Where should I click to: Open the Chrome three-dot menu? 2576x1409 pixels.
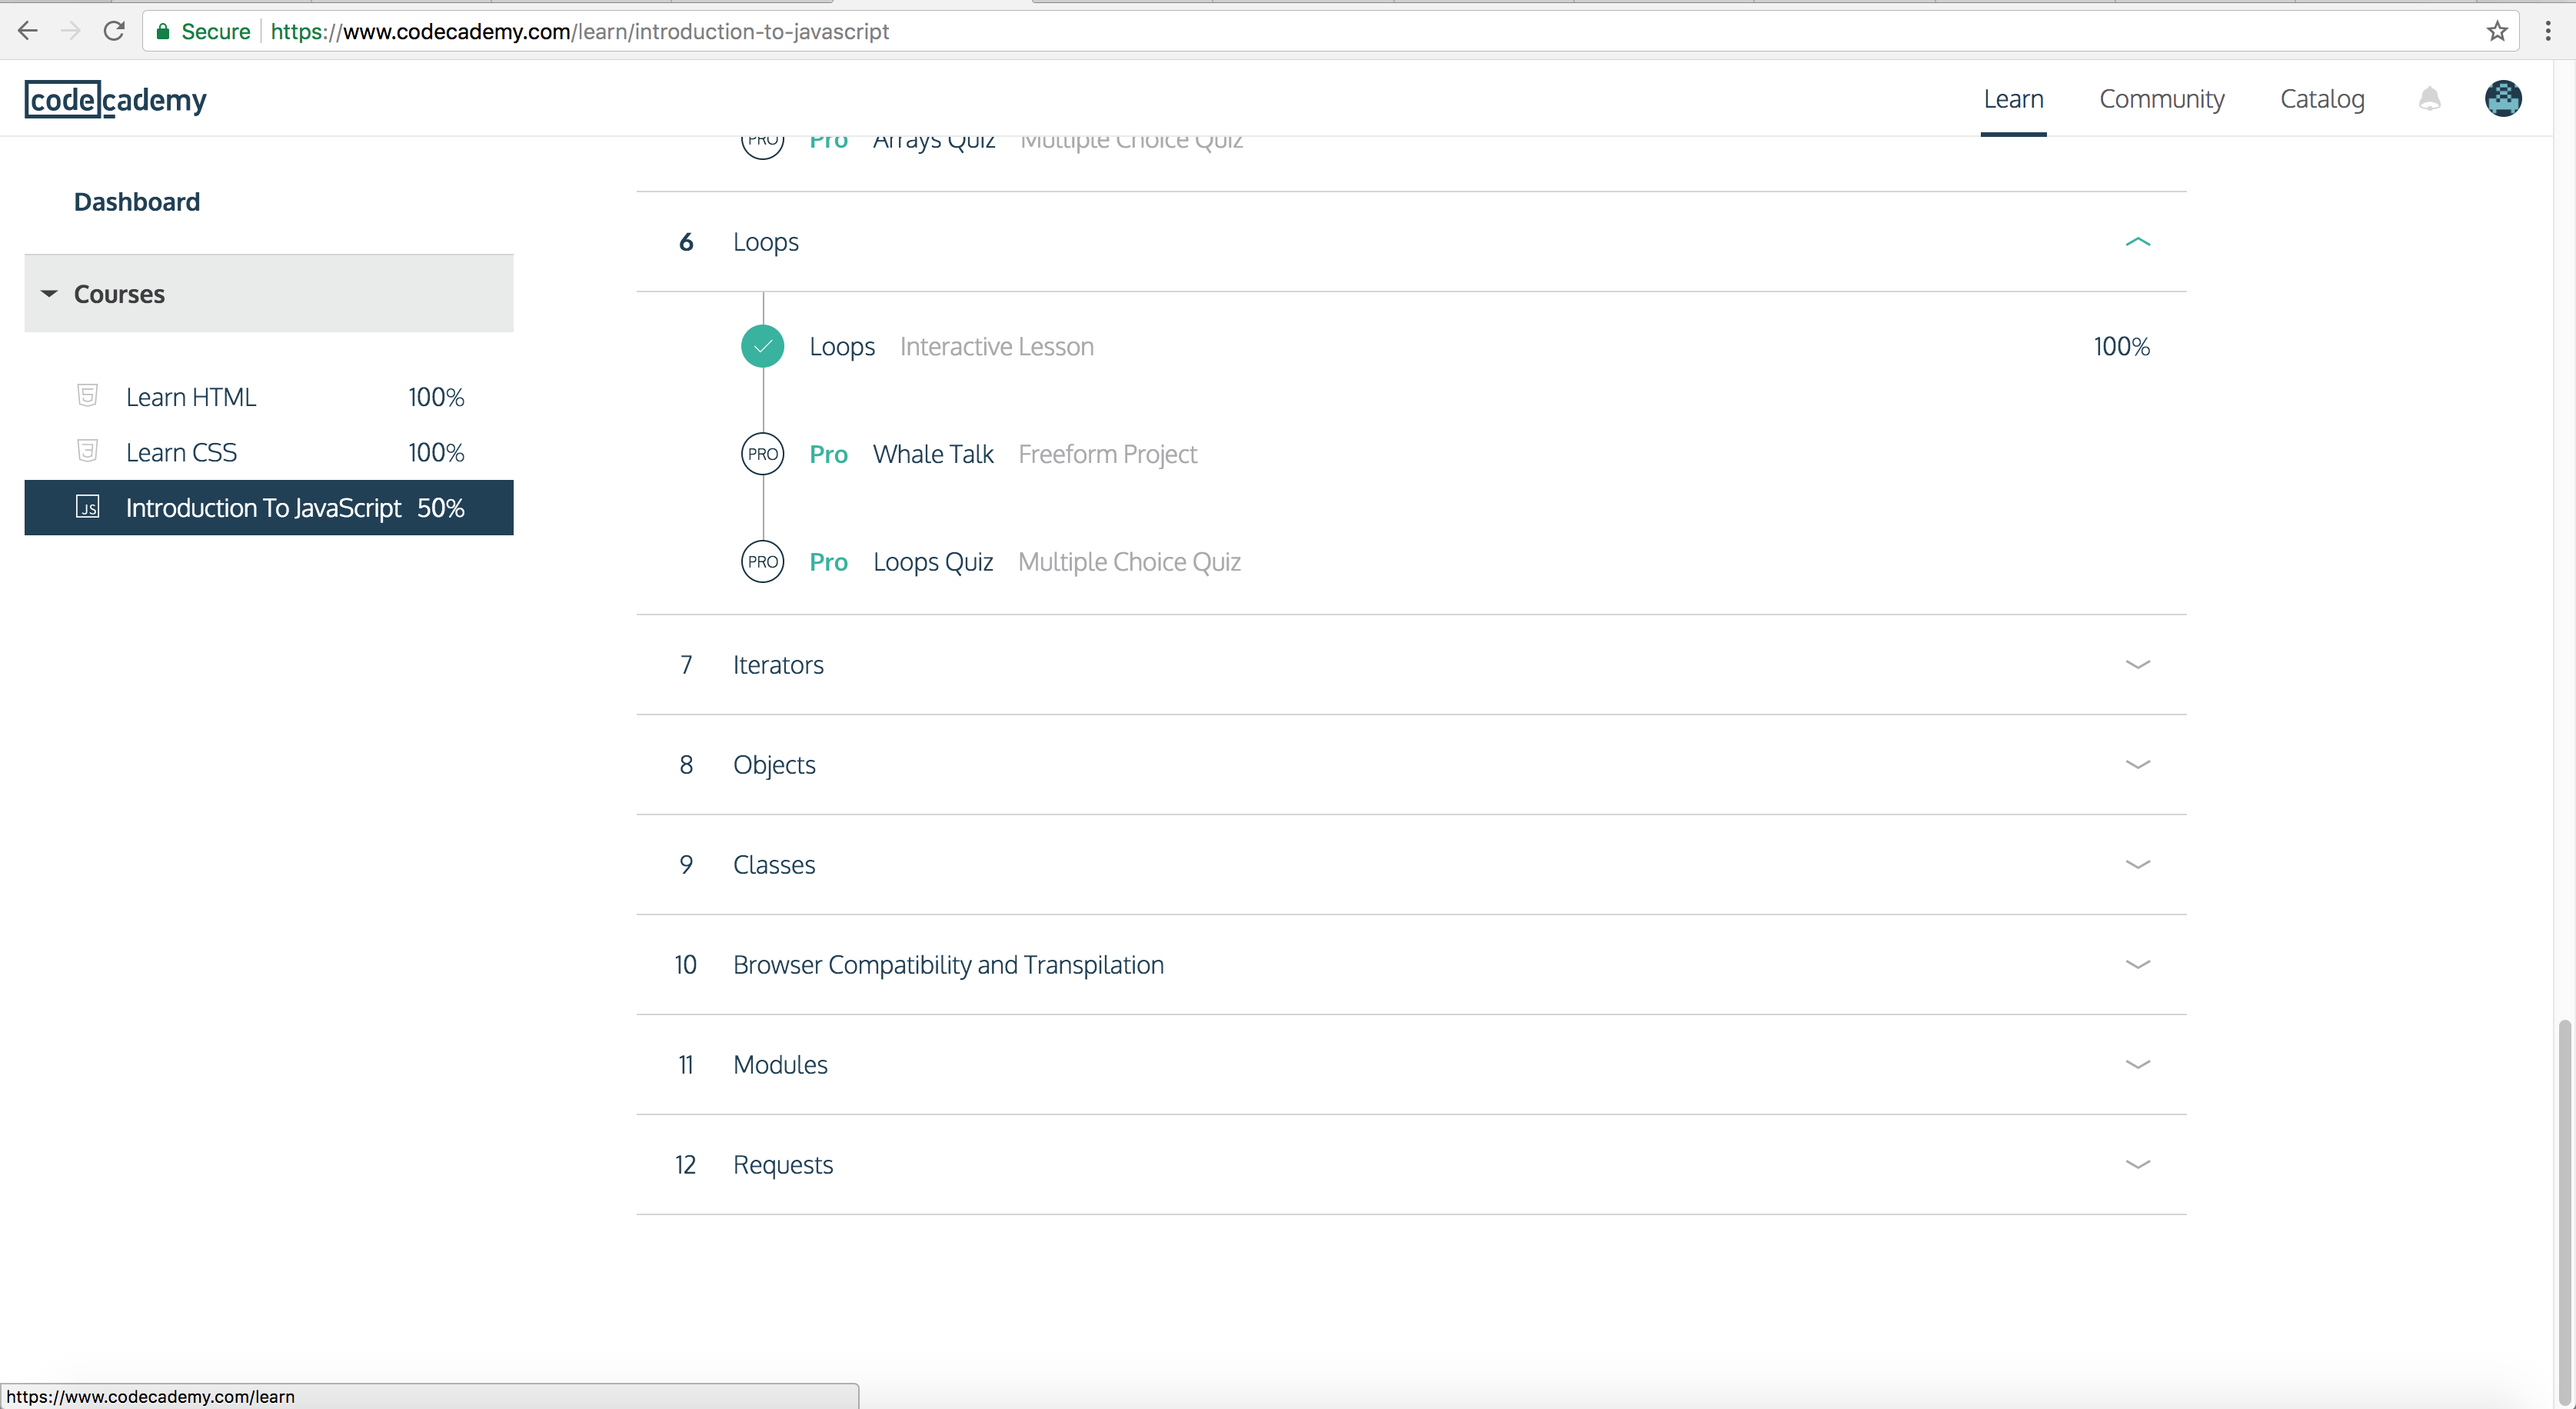coord(2547,31)
